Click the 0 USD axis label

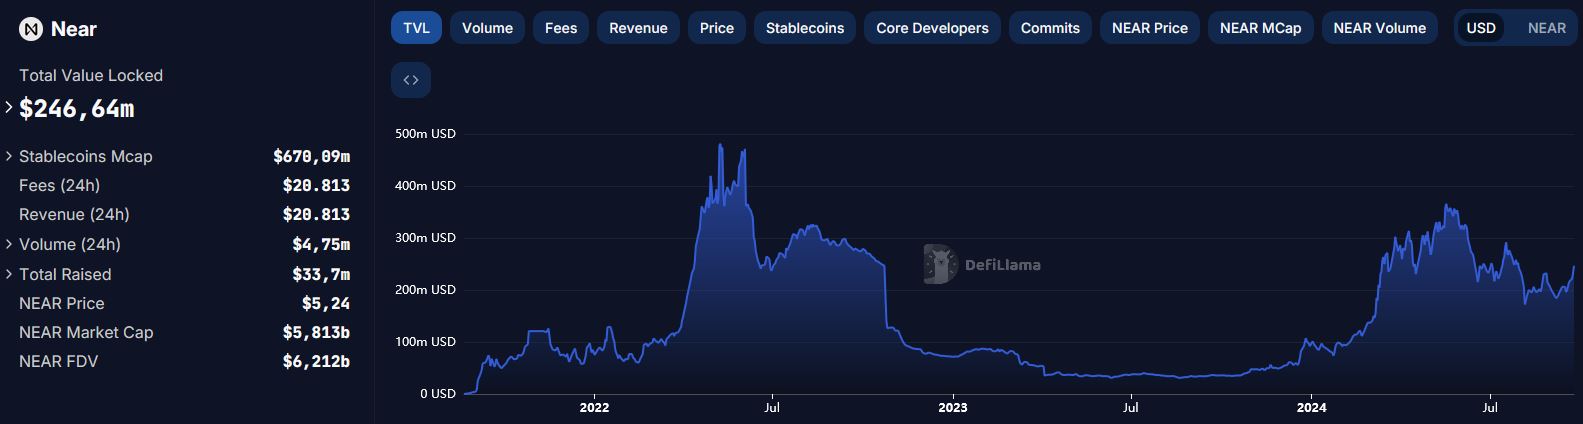pos(438,394)
